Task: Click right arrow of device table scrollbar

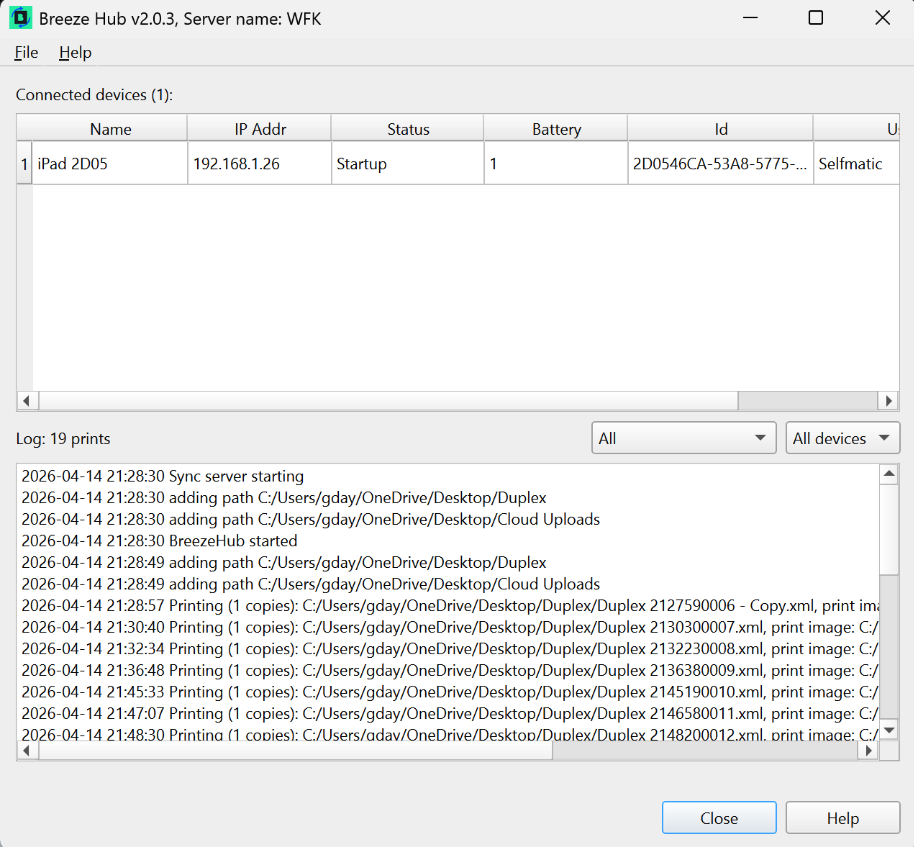Action: 888,400
